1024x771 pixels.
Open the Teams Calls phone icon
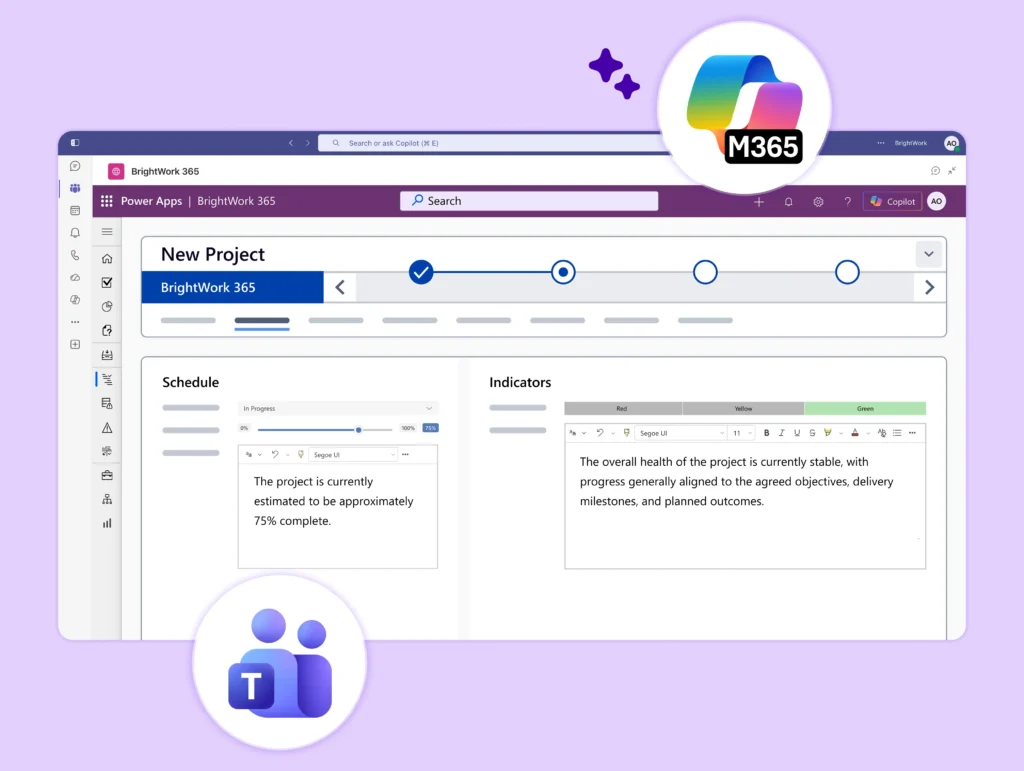tap(75, 255)
